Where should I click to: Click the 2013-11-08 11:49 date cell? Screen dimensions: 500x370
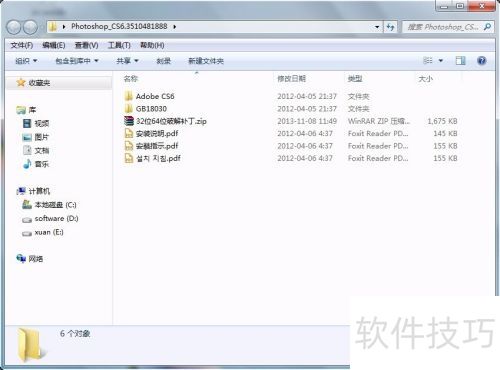pos(307,121)
